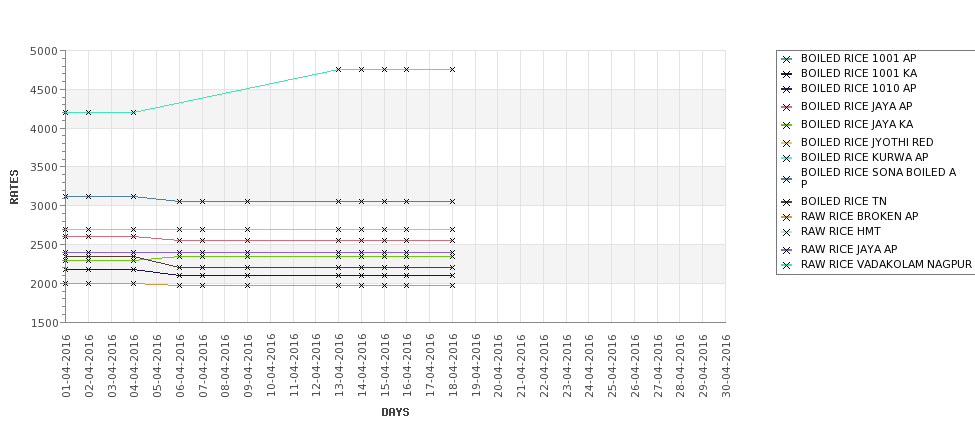Image resolution: width=975 pixels, height=429 pixels.
Task: Select cyan line point near 2700 at 16-04-2016
Action: click(x=407, y=229)
